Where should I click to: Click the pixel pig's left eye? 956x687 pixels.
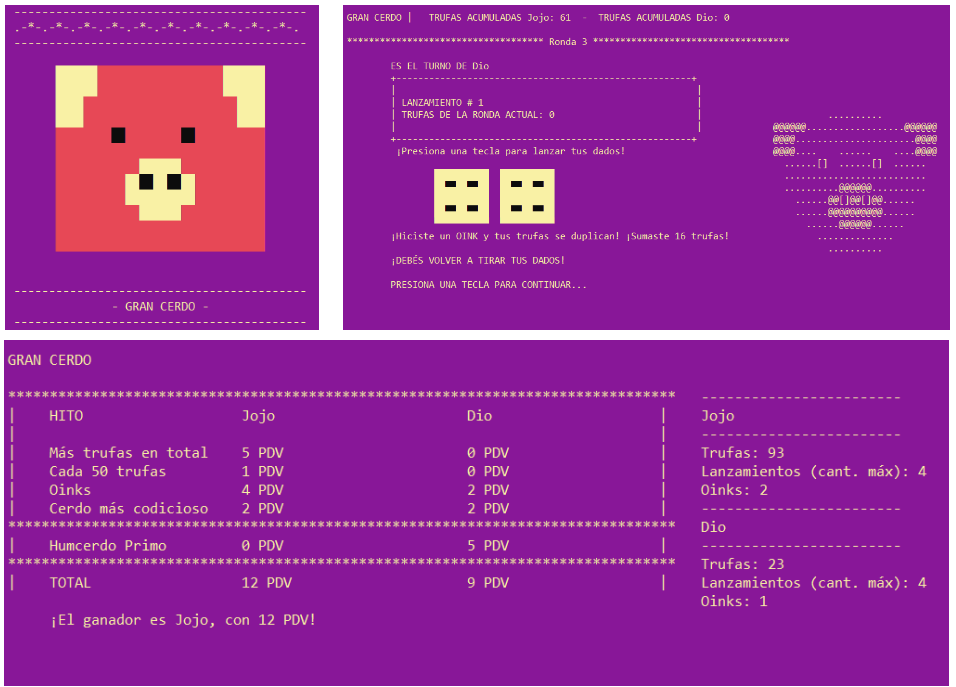118,135
